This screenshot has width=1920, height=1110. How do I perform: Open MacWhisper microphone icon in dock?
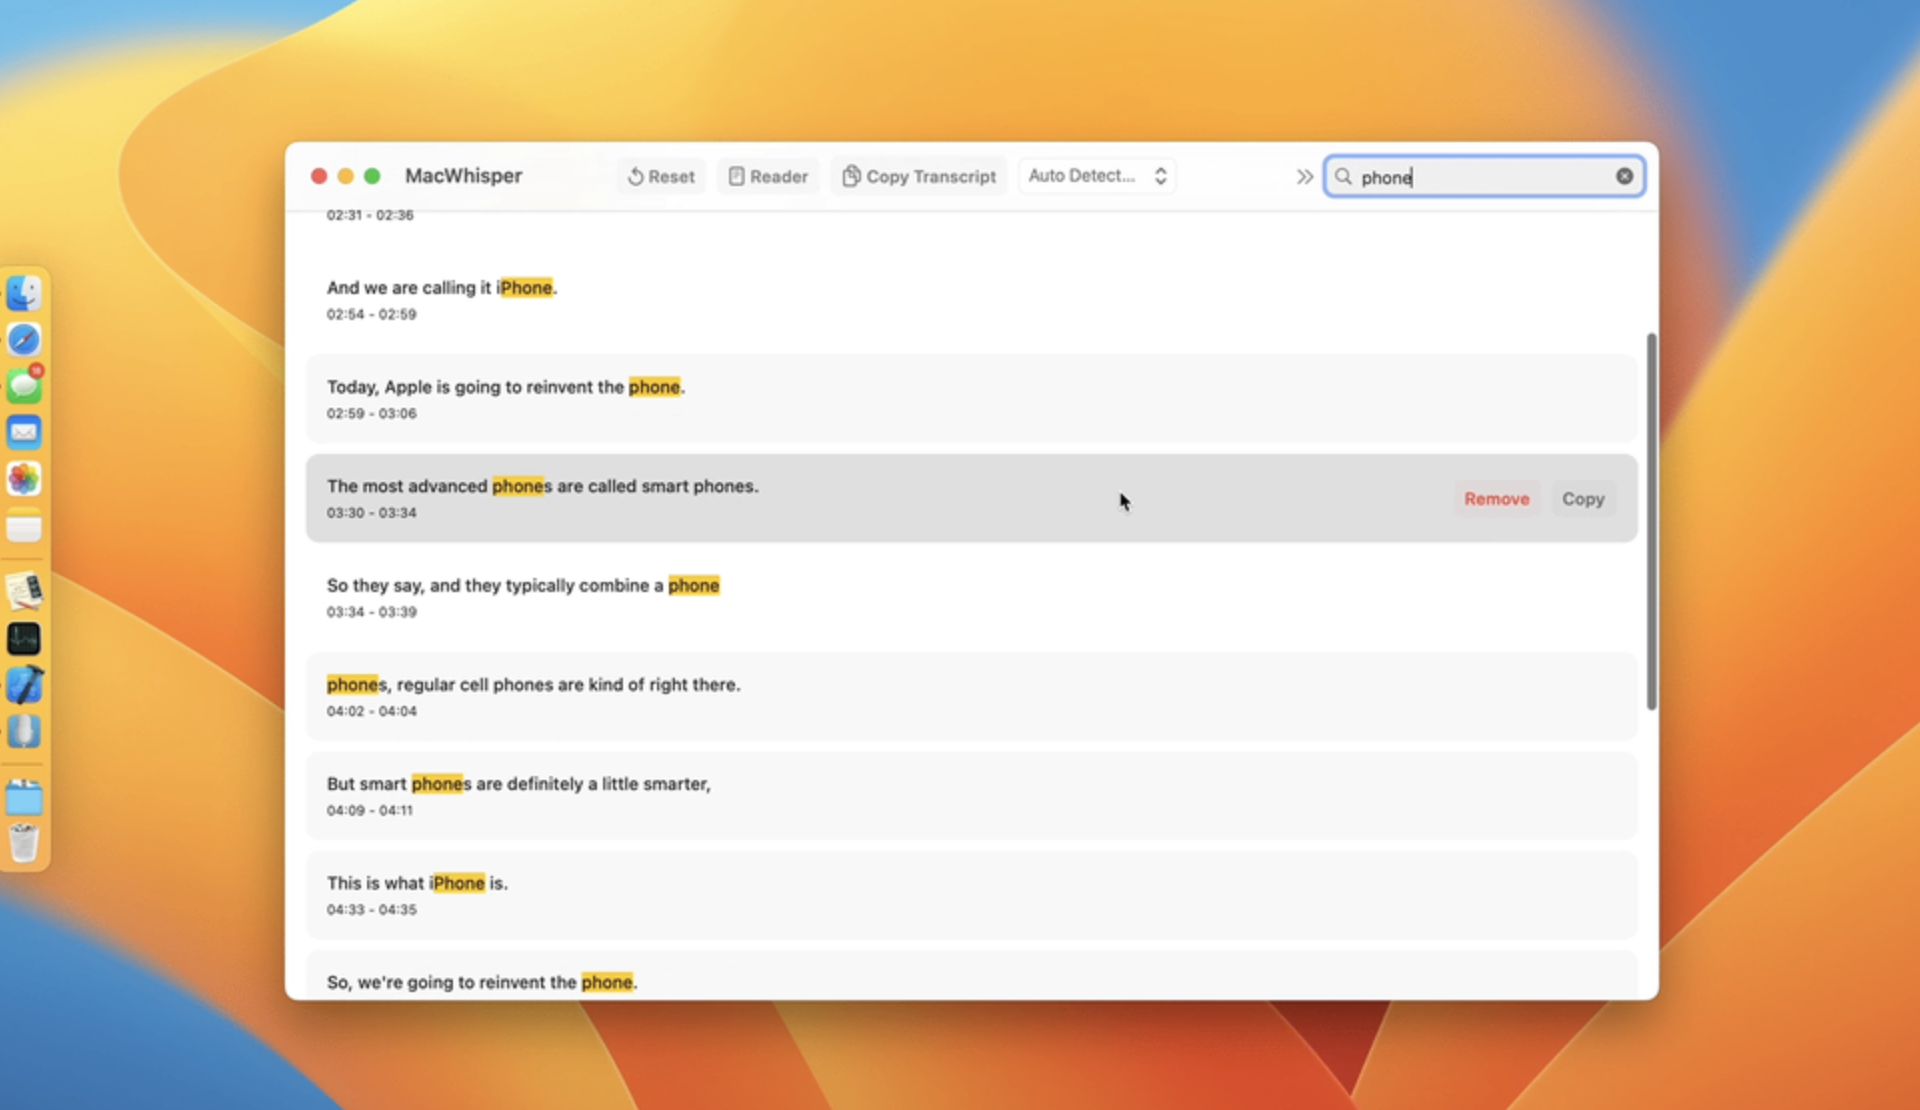pos(24,731)
